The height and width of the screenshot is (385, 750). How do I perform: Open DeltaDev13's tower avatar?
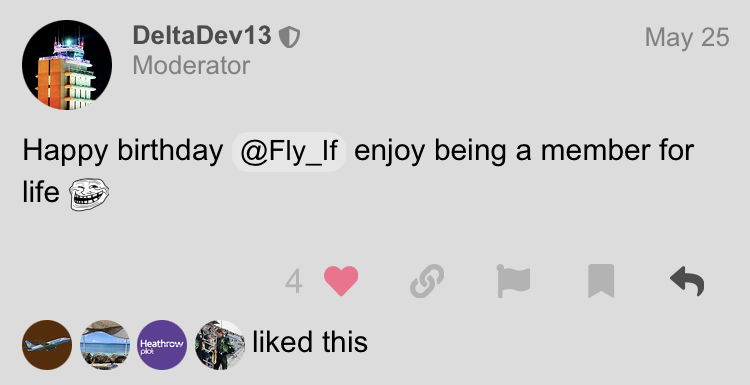click(x=67, y=65)
